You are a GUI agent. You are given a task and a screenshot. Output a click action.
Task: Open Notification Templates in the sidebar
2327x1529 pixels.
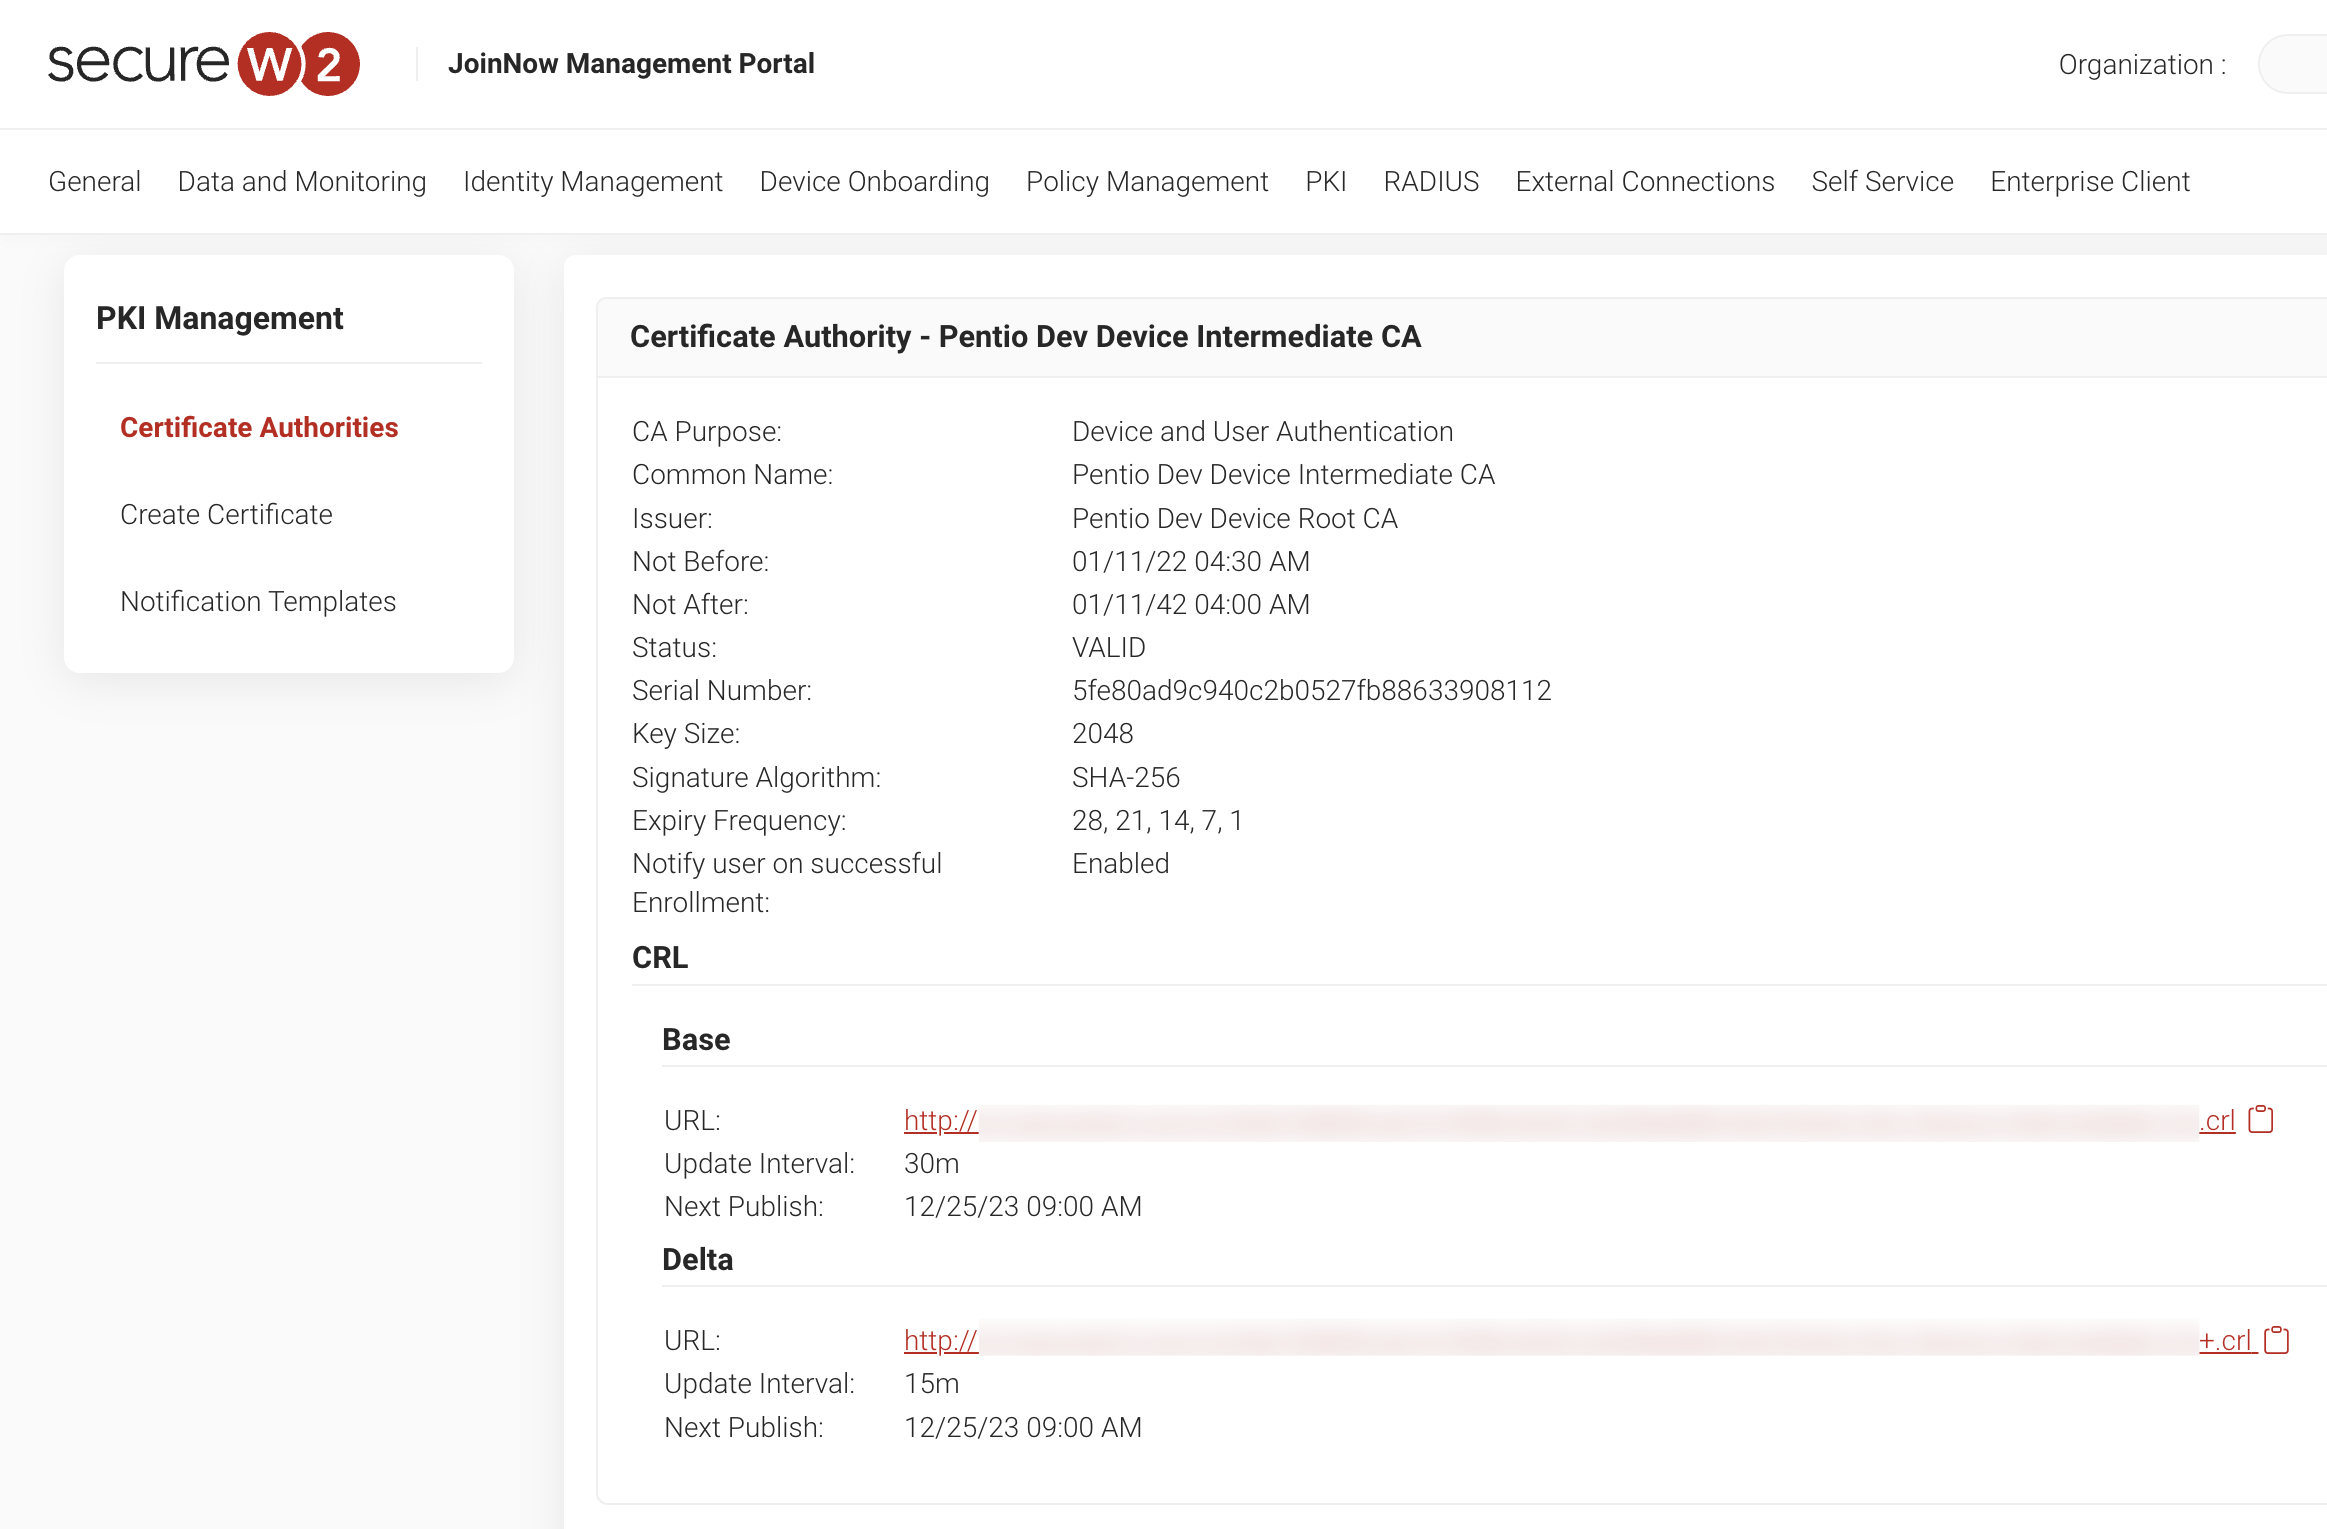pos(258,601)
